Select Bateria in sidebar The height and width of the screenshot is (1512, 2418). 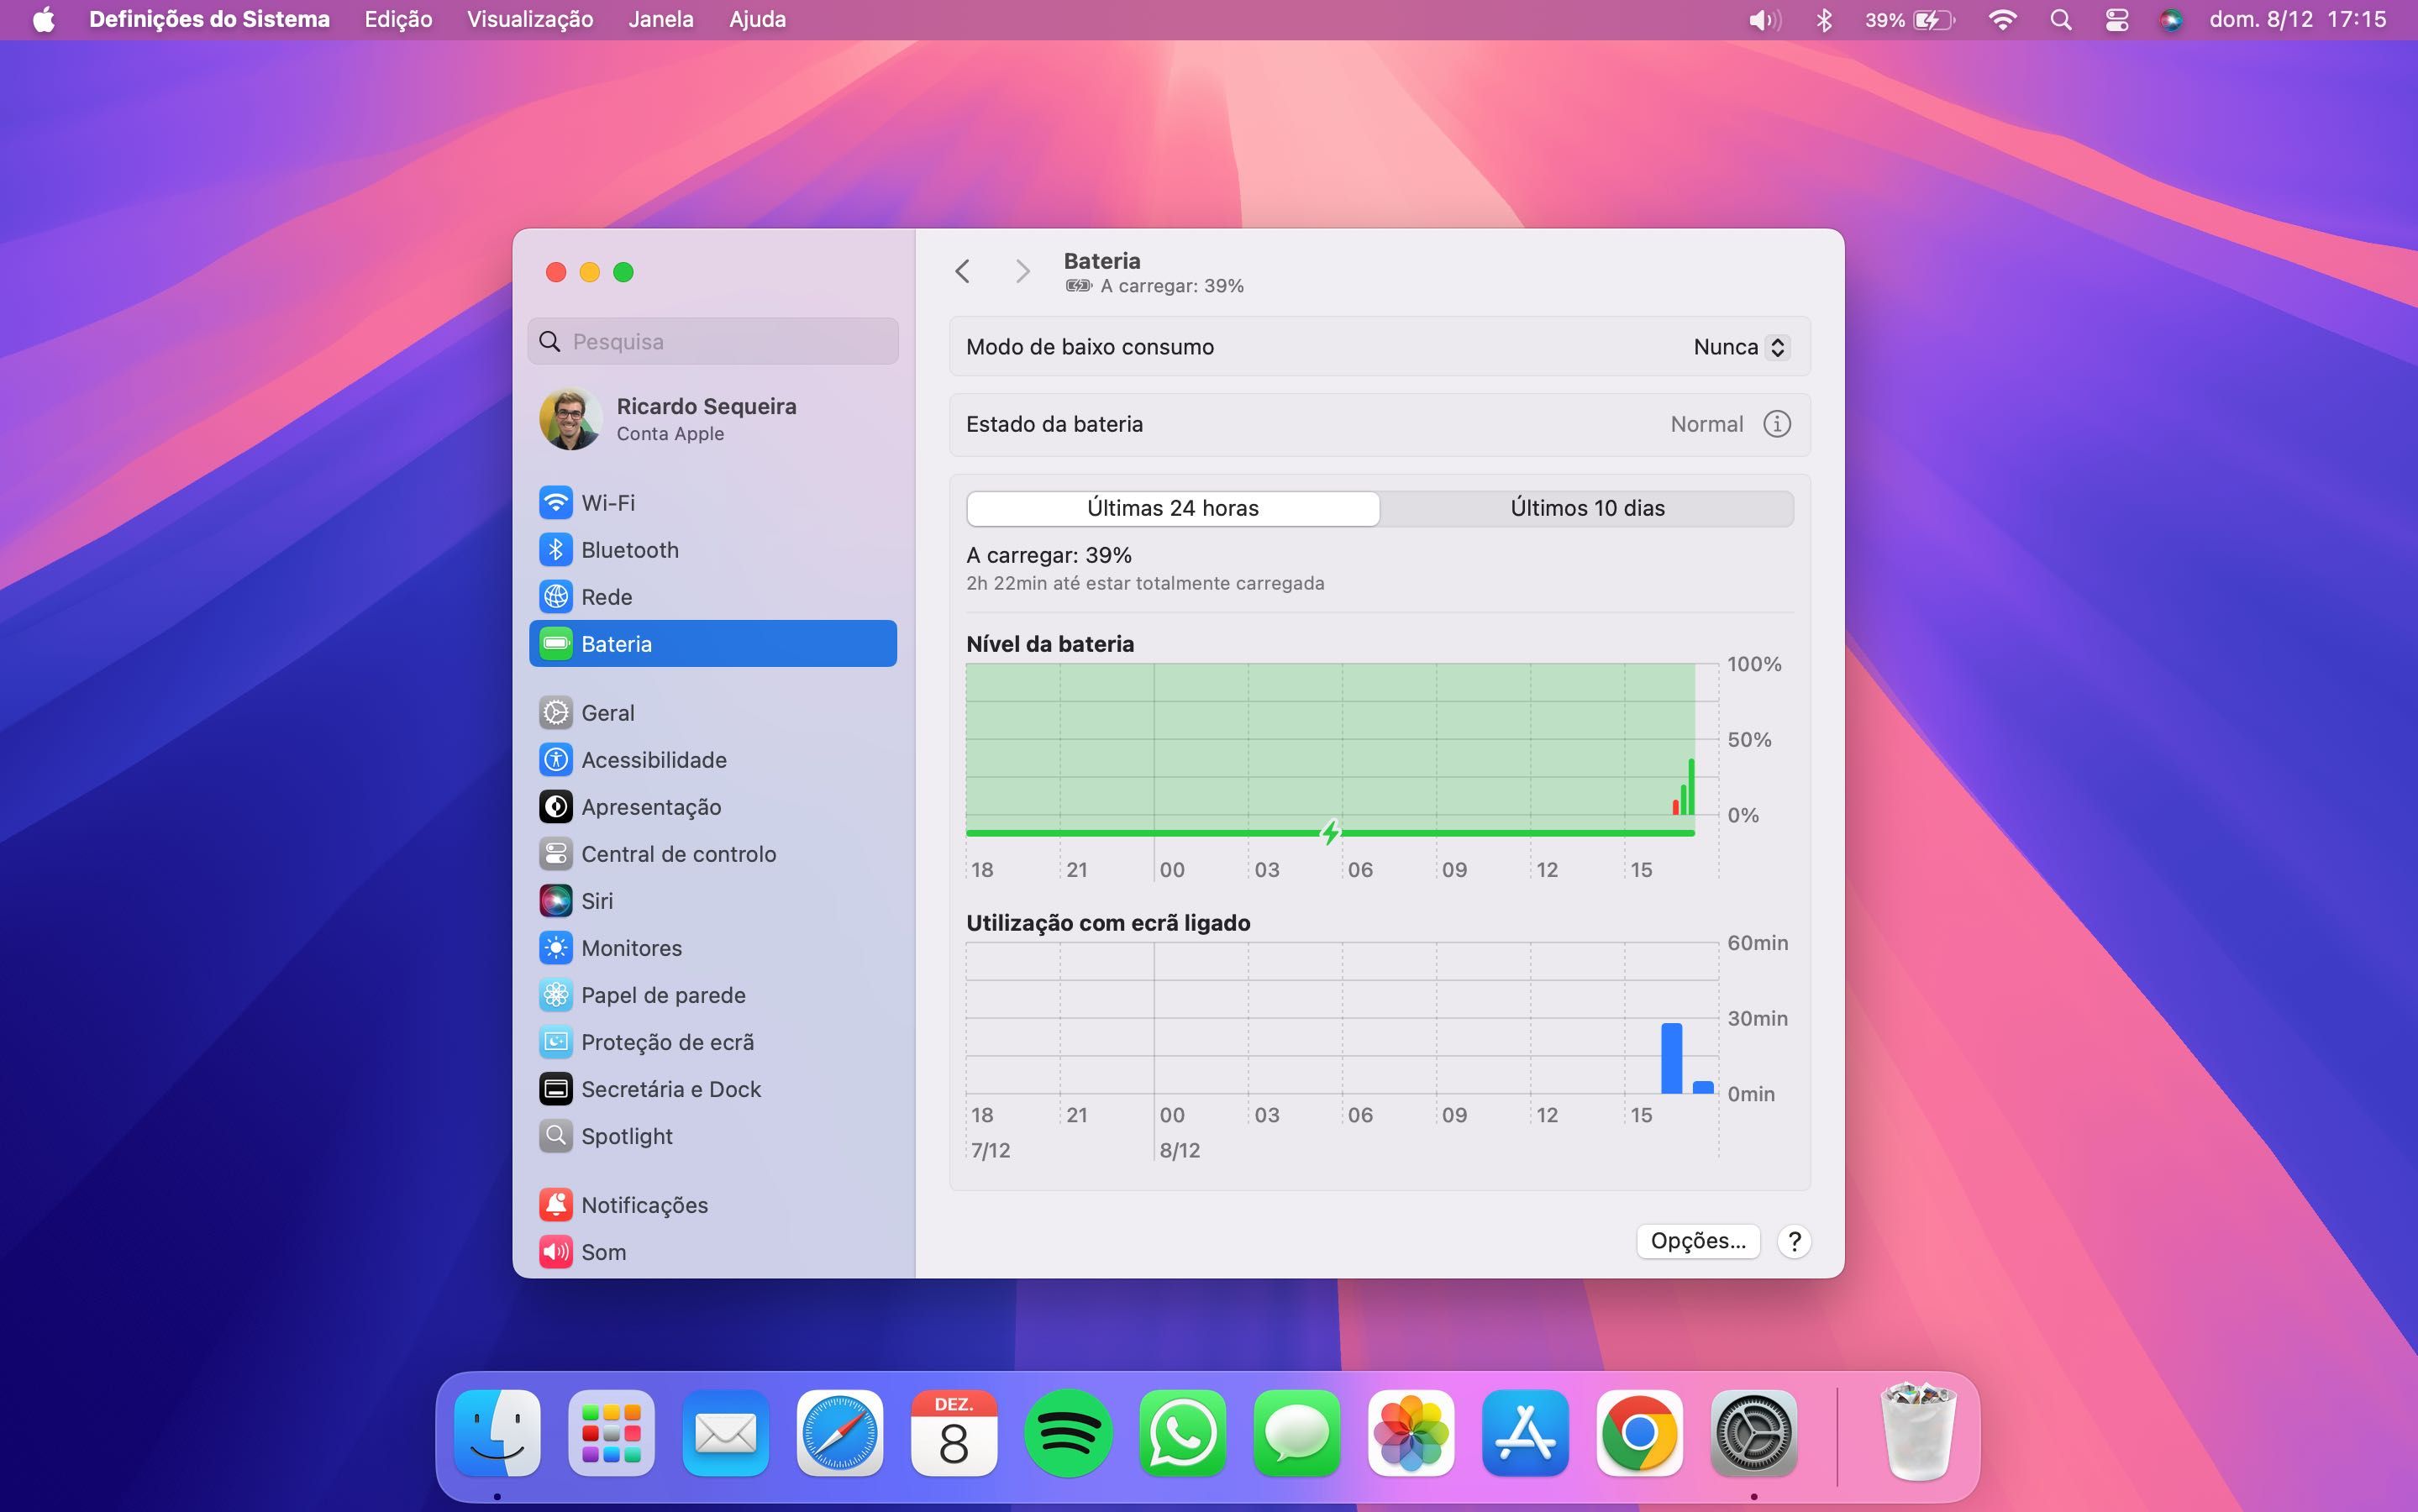pyautogui.click(x=712, y=643)
